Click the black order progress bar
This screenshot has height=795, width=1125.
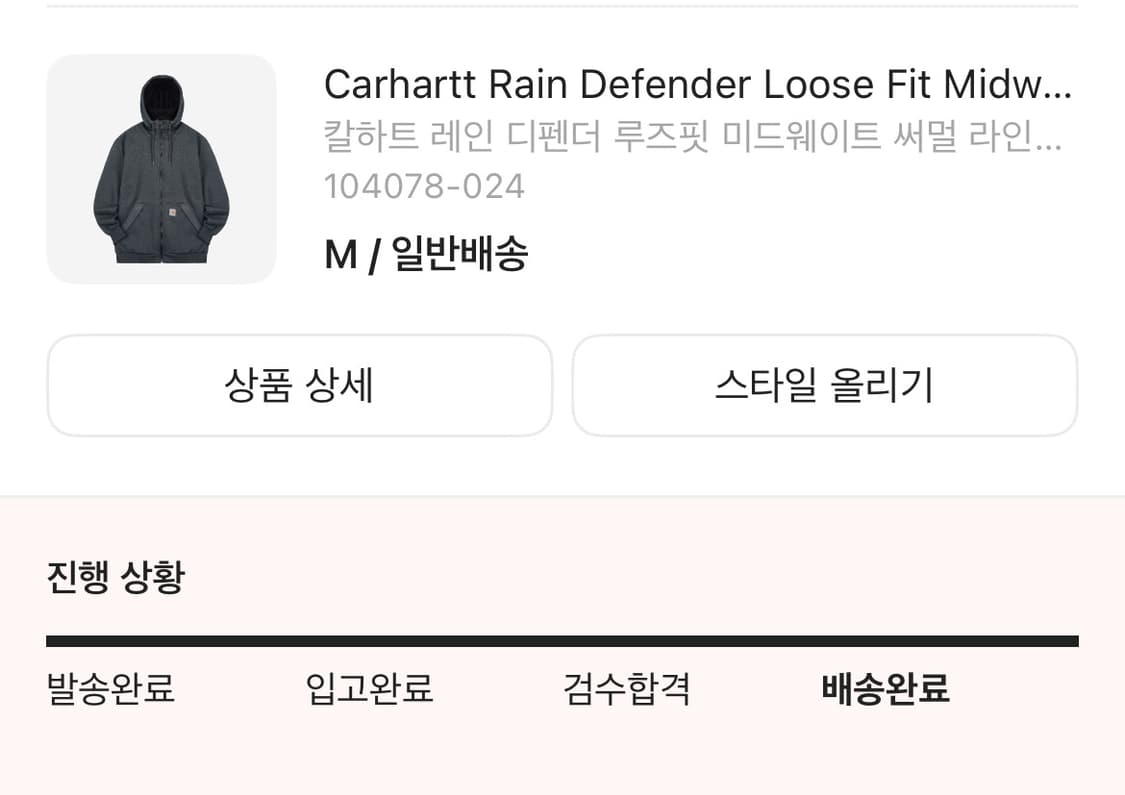(x=562, y=641)
